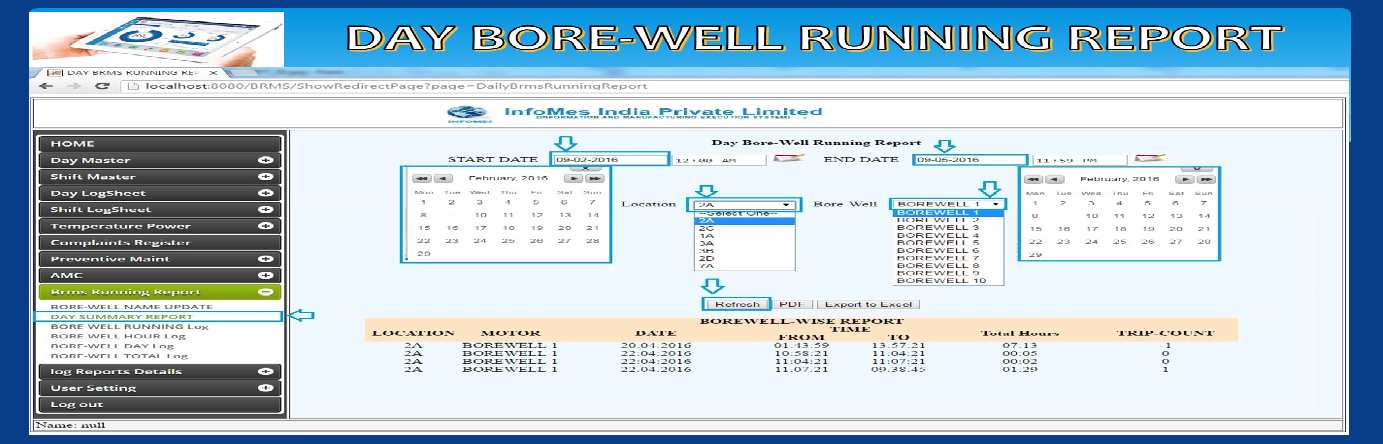Click the Refresh button

tap(738, 304)
